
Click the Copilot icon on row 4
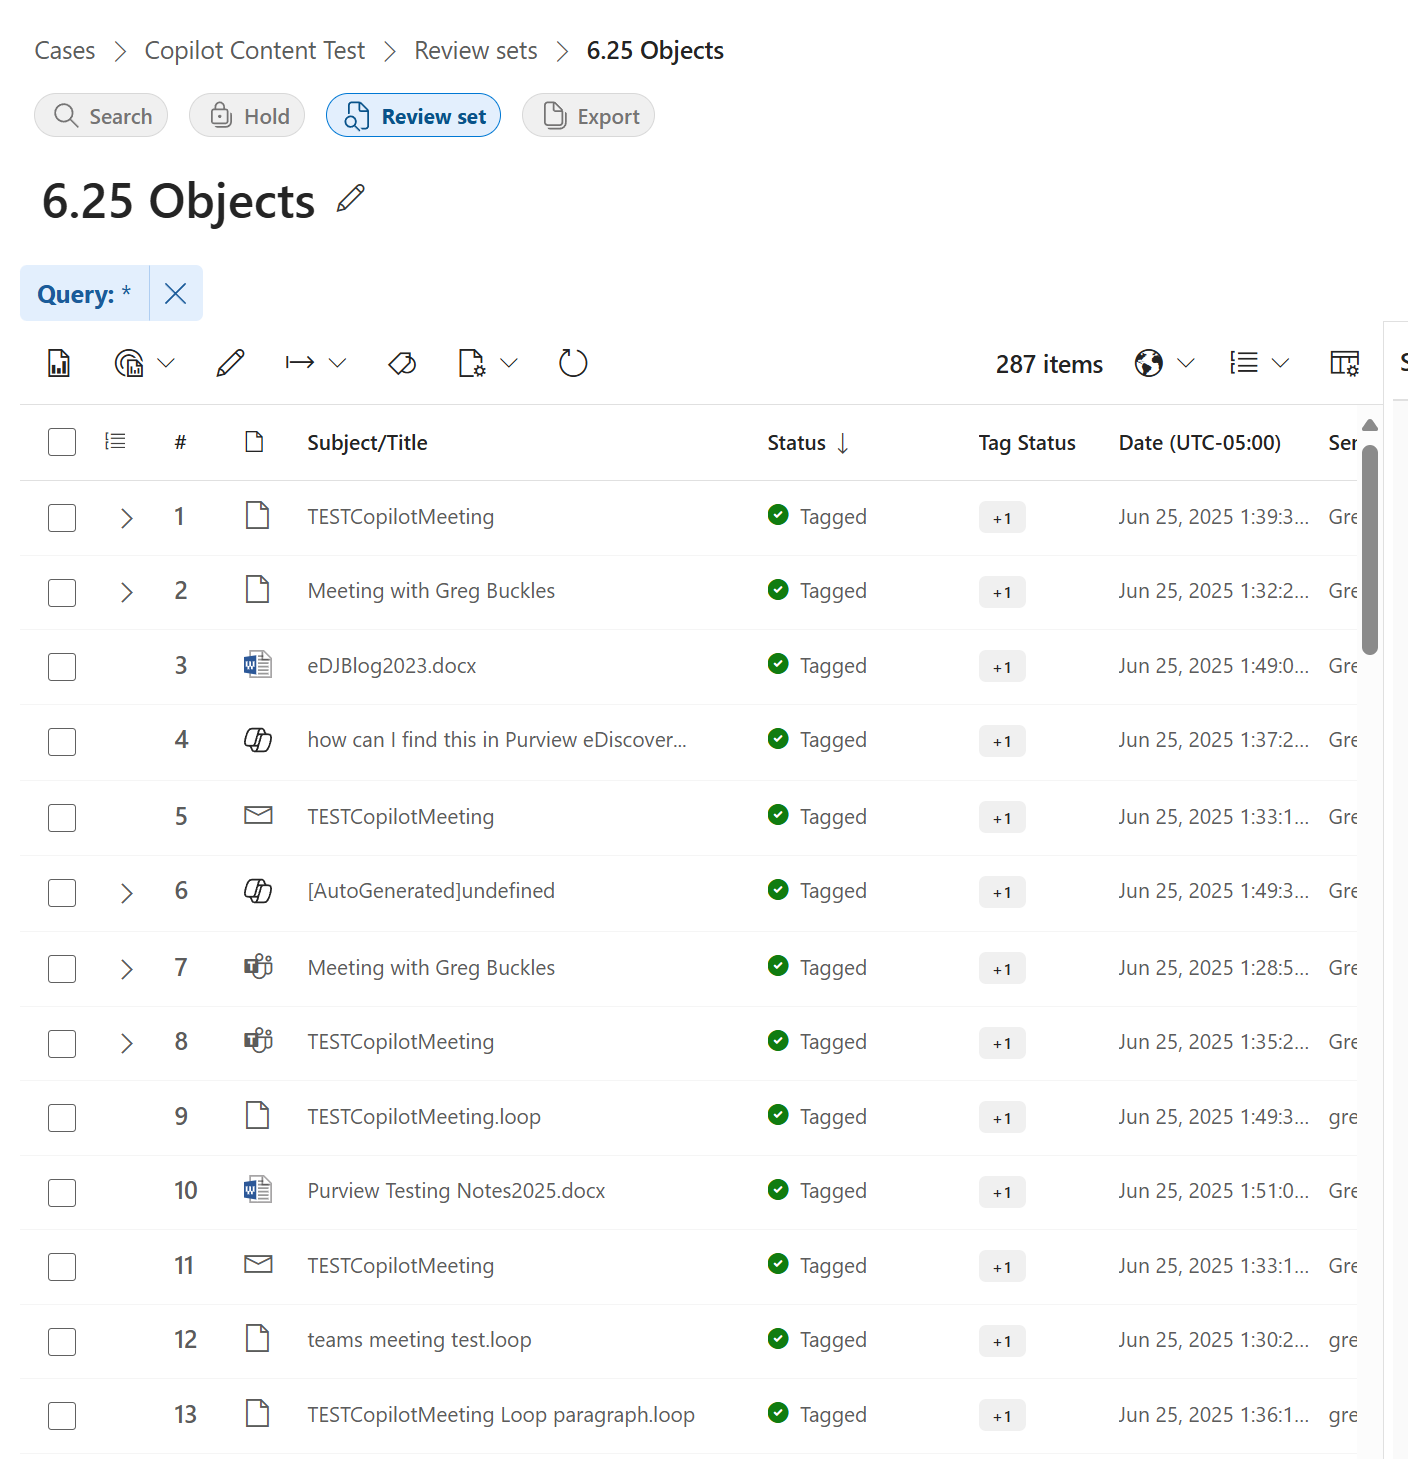pos(258,739)
